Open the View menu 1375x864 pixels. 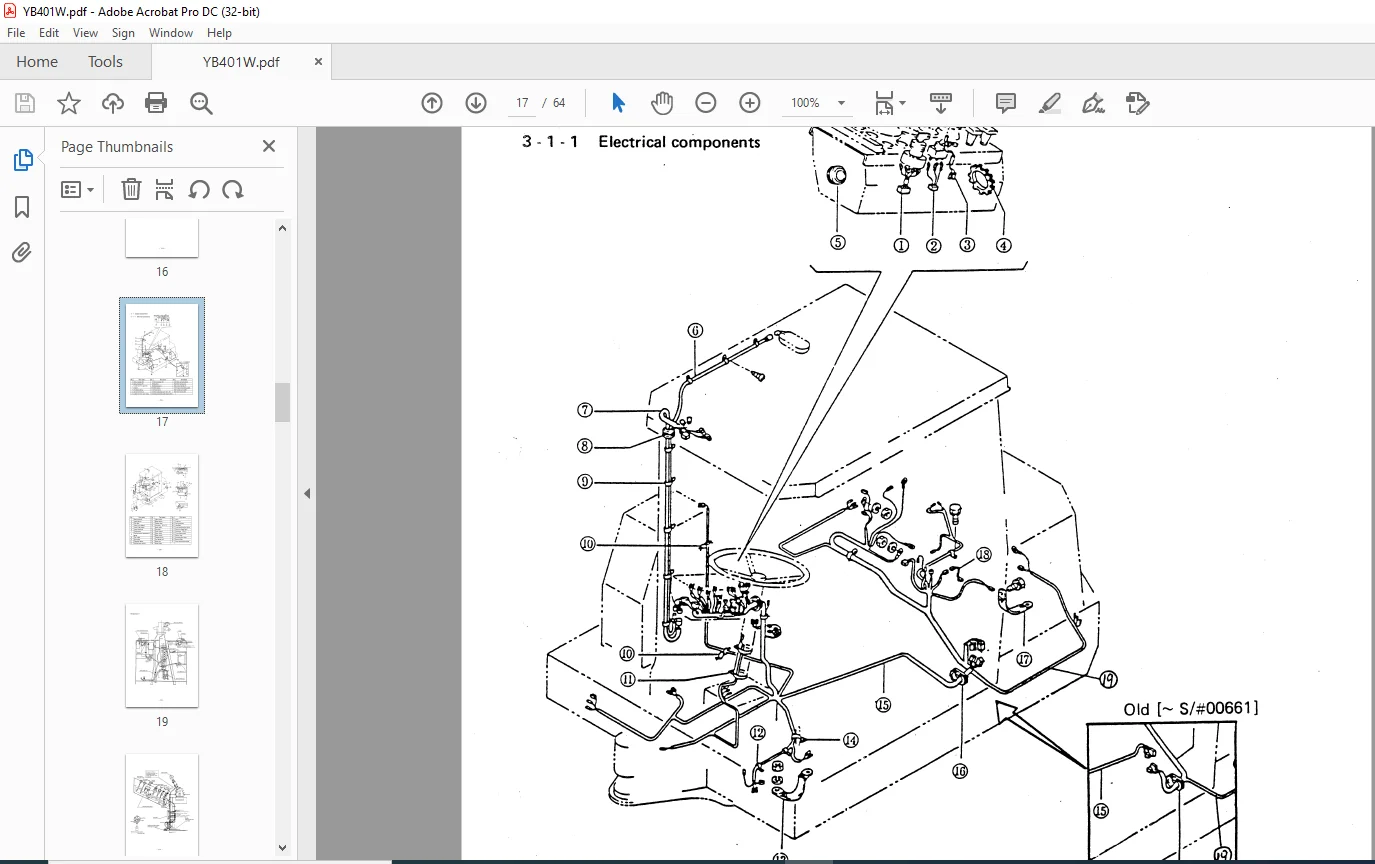(85, 33)
